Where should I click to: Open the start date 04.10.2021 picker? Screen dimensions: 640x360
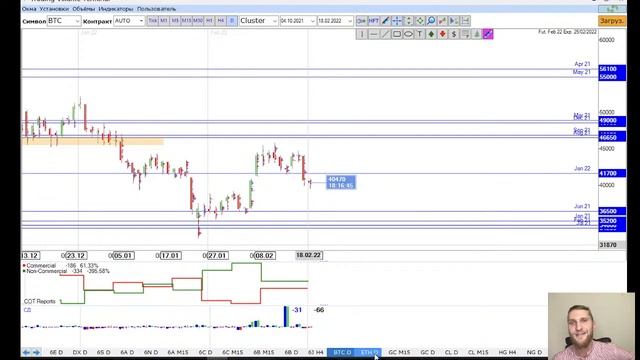298,21
